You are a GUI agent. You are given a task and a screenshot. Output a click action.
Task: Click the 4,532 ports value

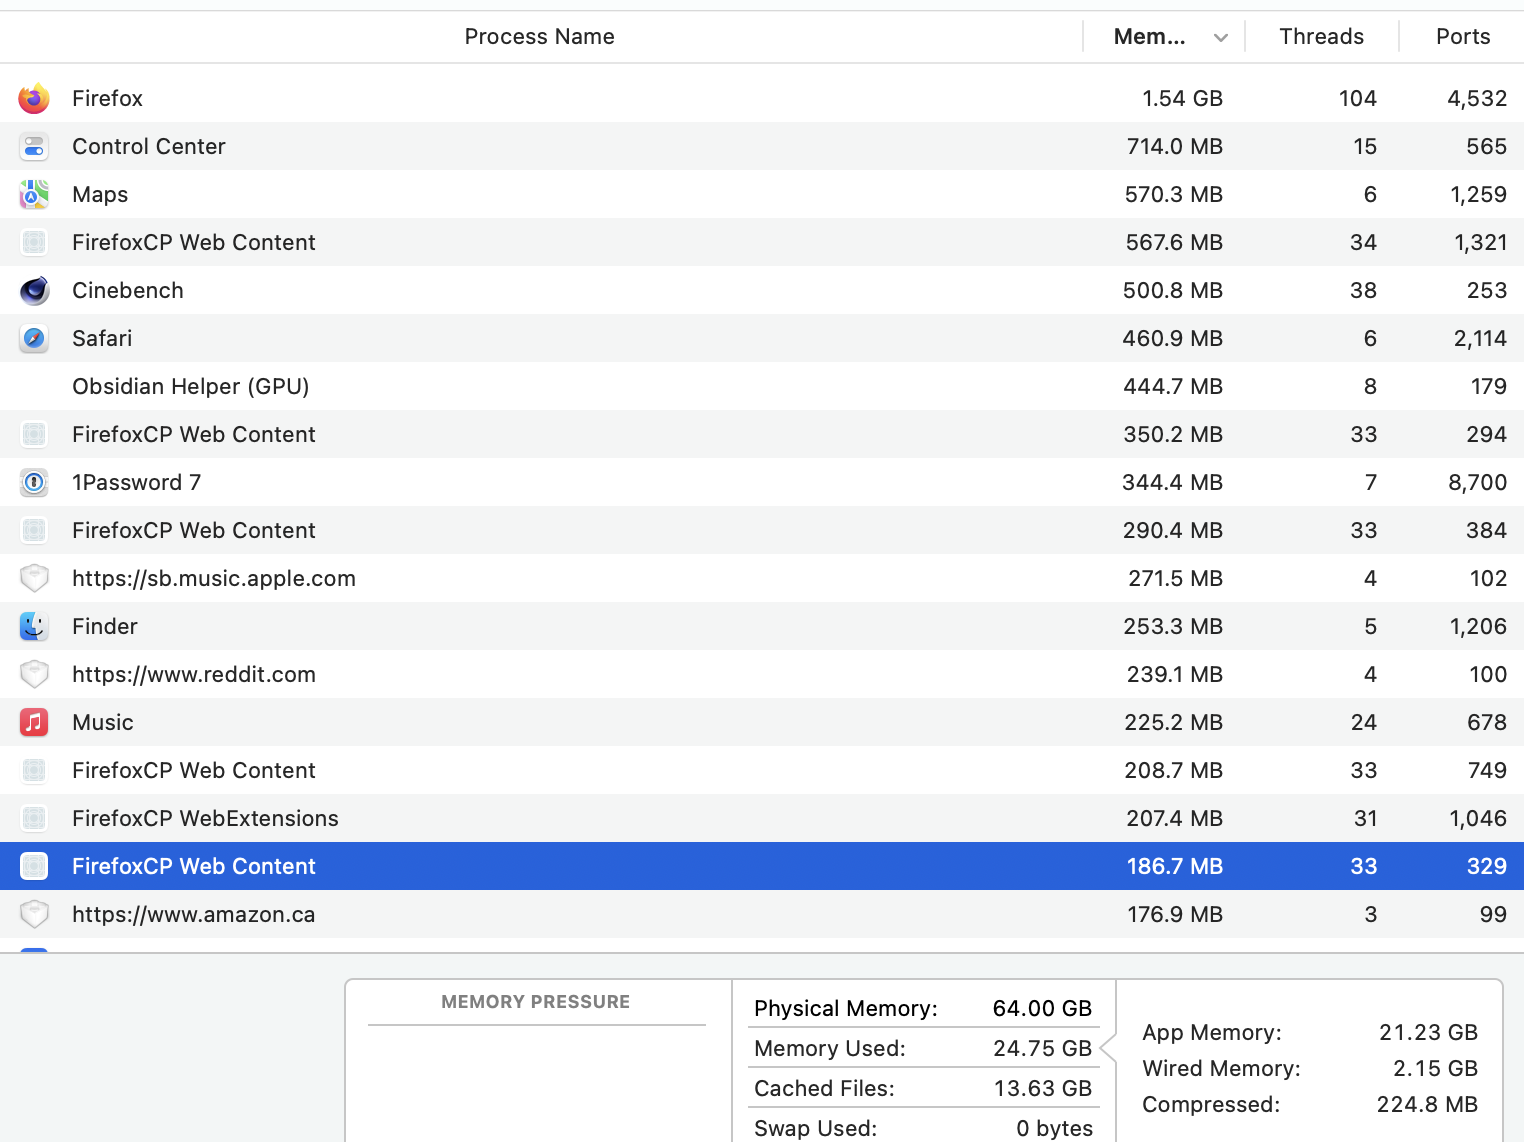pos(1477,98)
